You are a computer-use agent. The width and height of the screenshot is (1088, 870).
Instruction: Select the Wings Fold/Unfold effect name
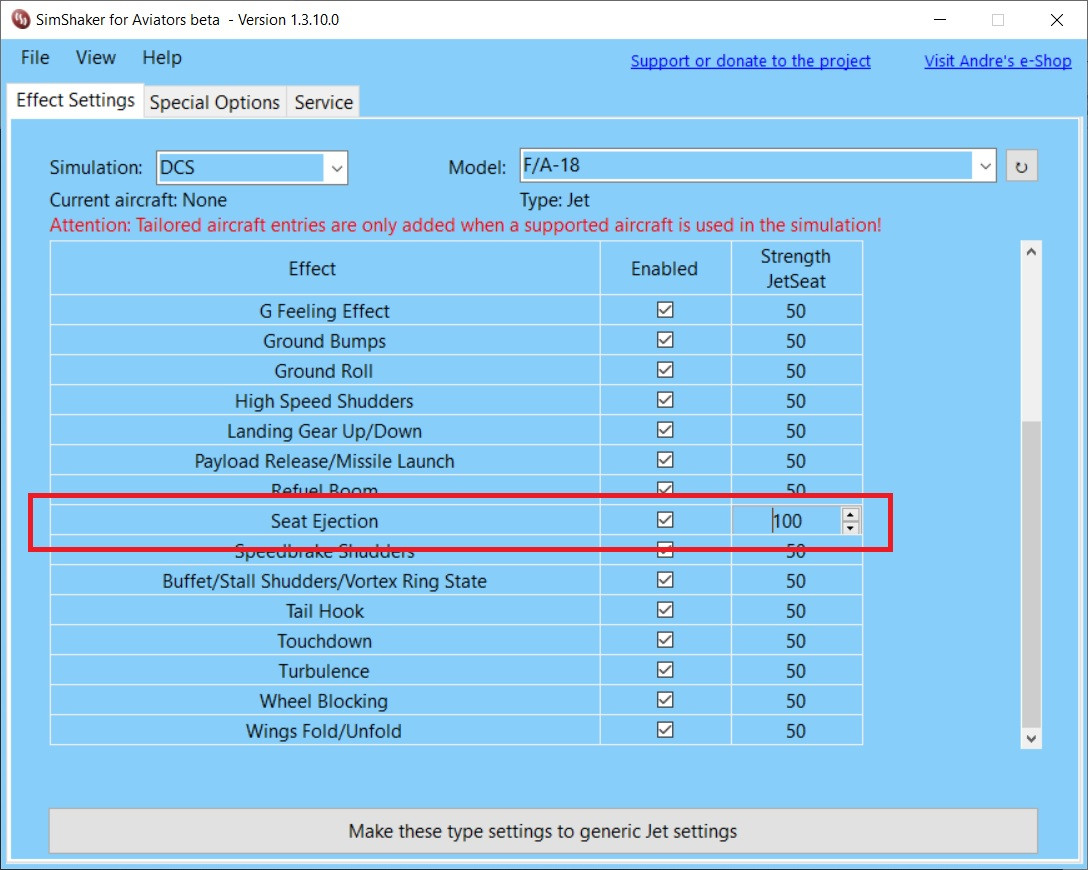tap(324, 731)
